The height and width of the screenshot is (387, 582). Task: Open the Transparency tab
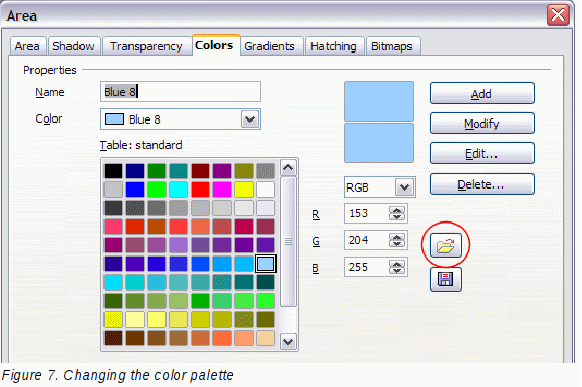[146, 46]
